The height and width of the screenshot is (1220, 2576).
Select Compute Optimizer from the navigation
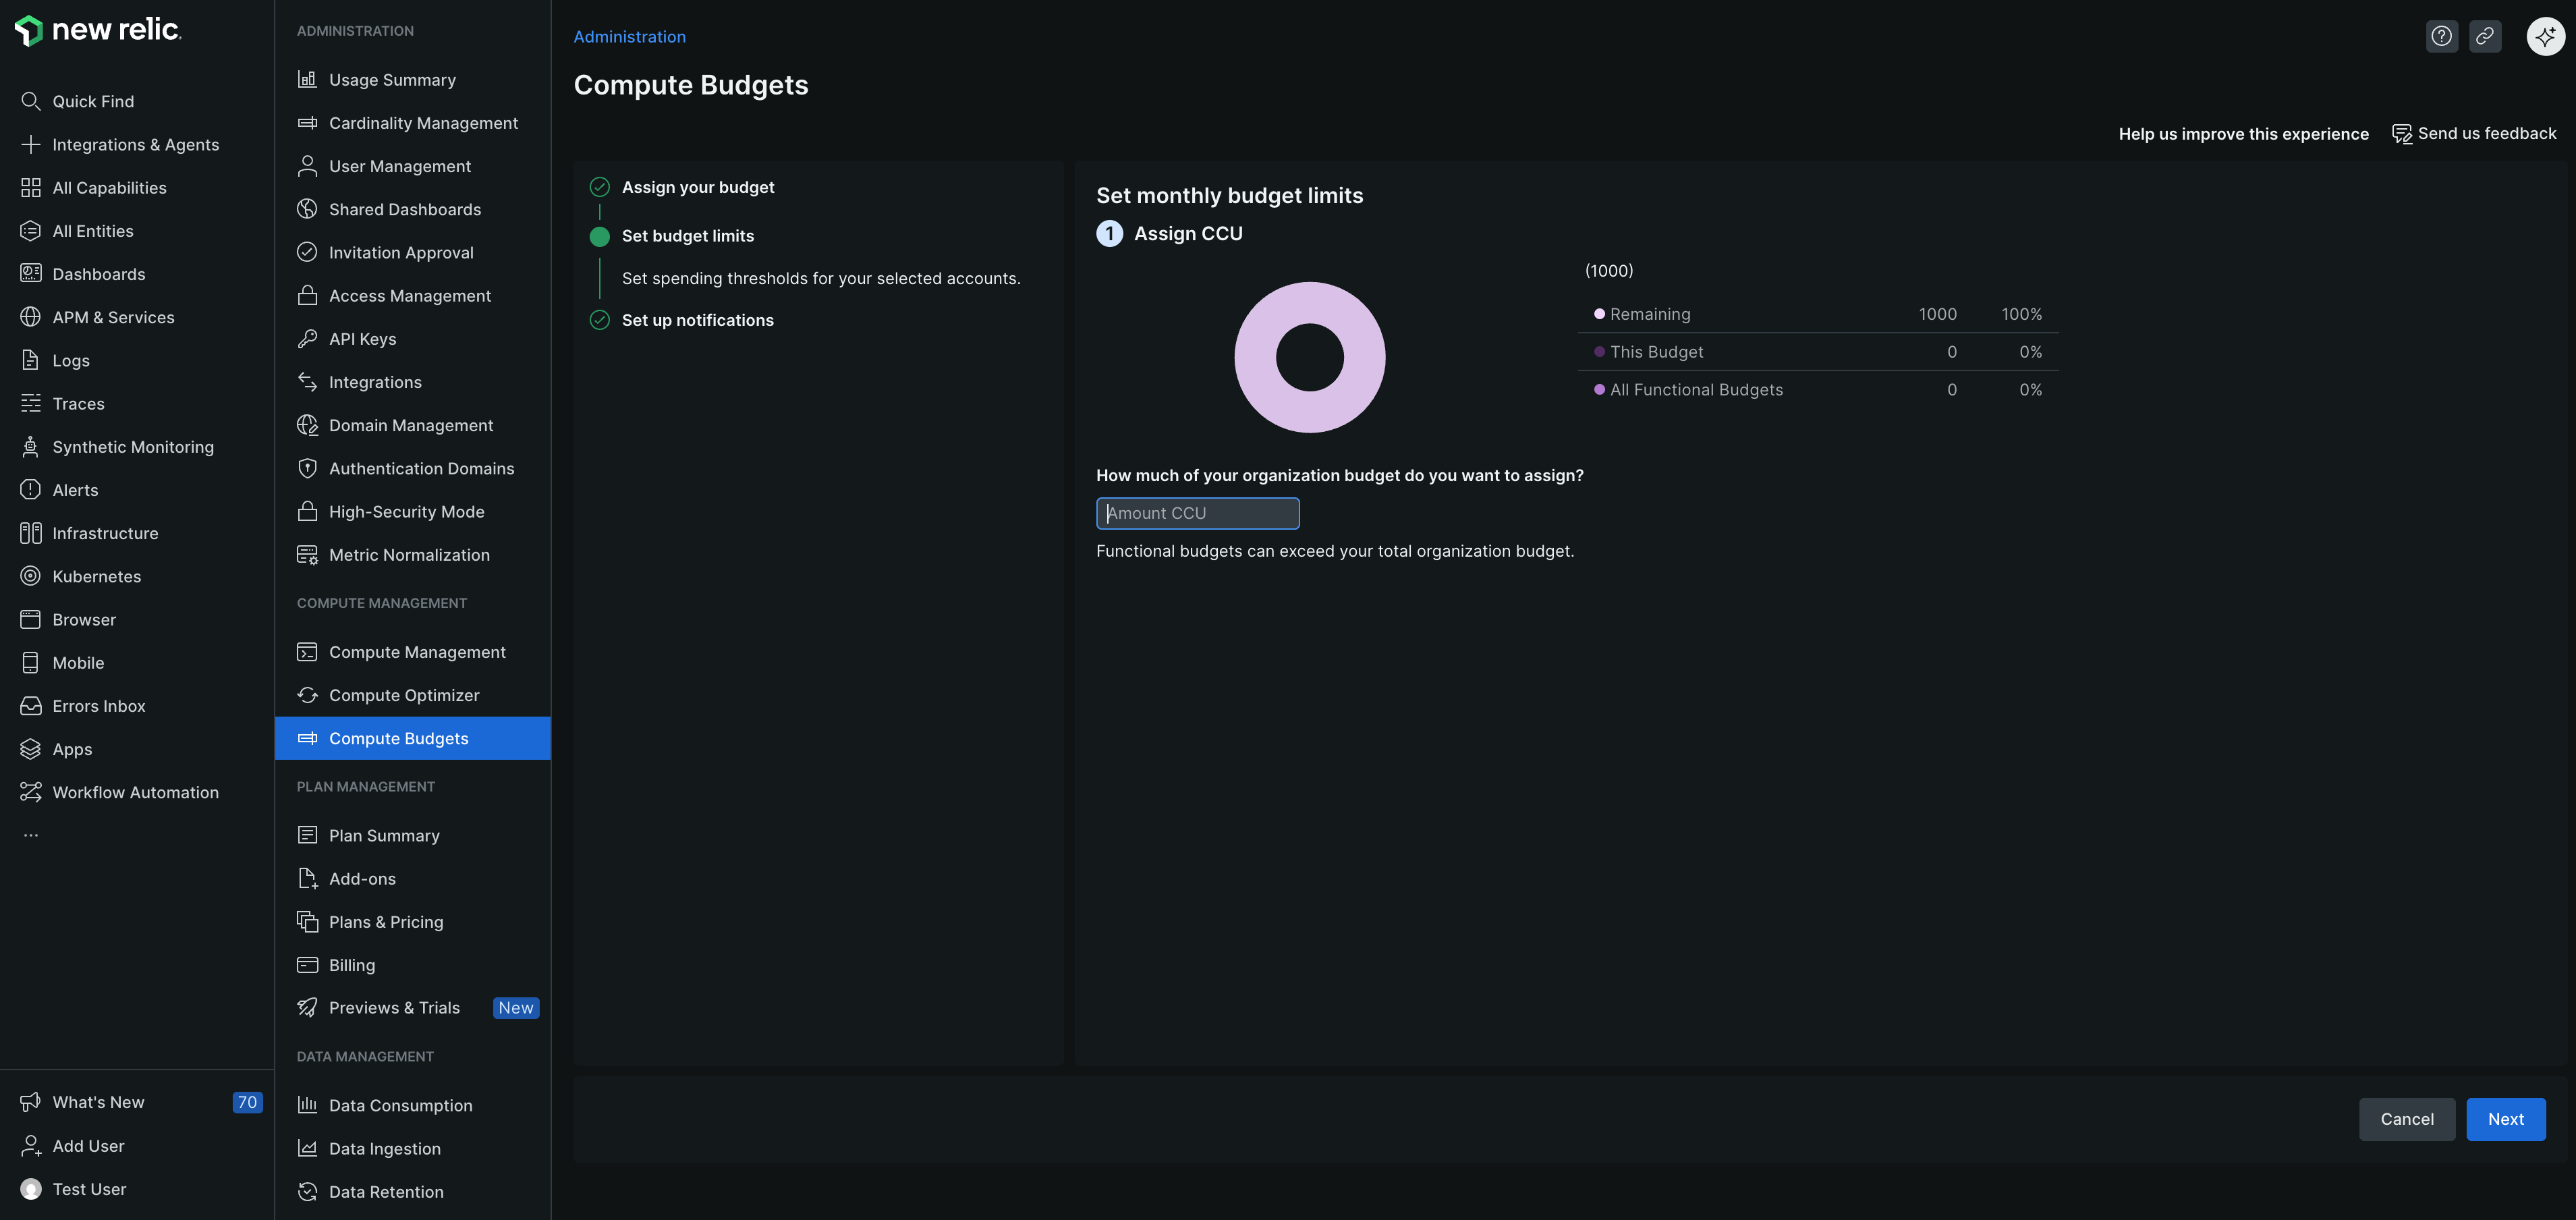pos(403,694)
